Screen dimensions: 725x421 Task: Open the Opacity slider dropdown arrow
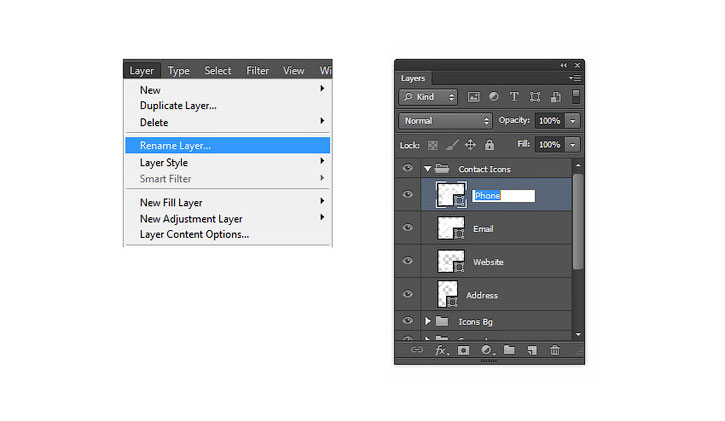tap(572, 121)
